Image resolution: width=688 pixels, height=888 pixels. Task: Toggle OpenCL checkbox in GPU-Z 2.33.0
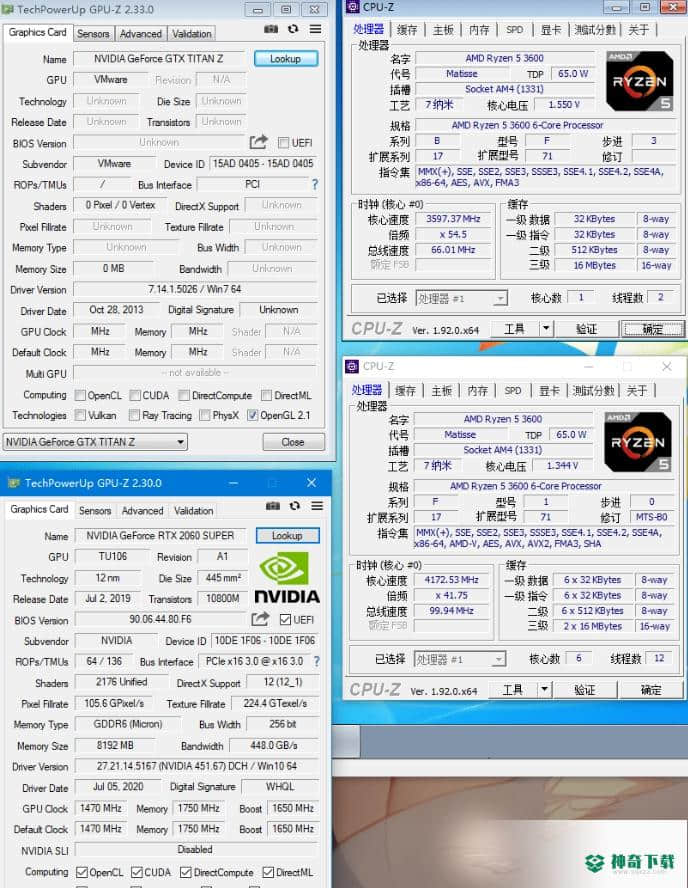80,395
